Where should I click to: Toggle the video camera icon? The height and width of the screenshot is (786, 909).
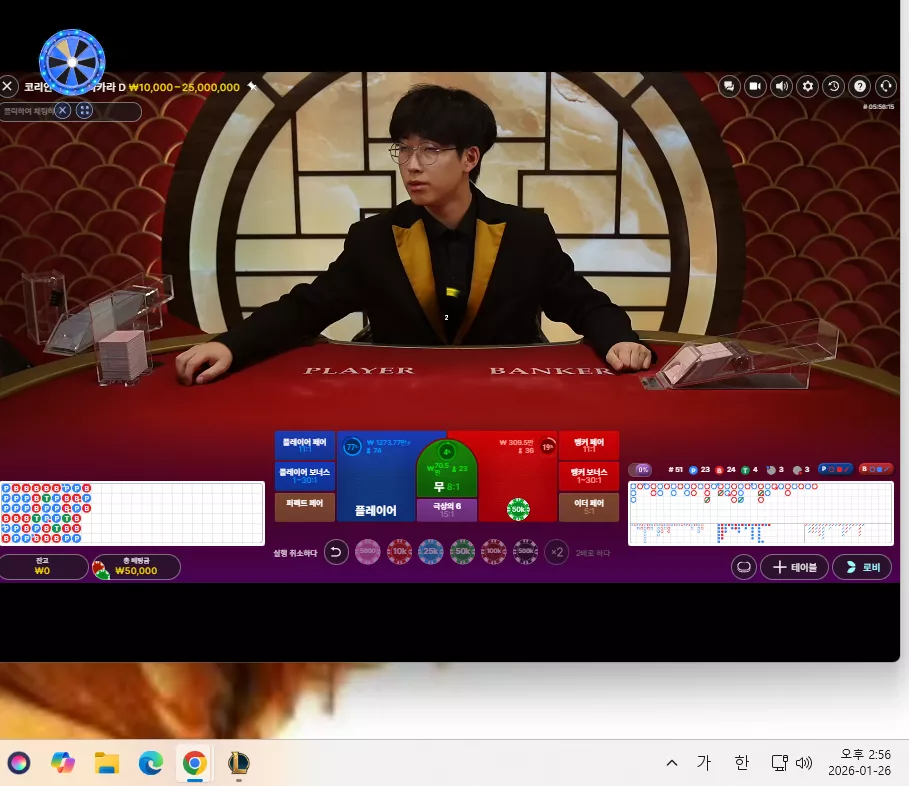click(755, 86)
